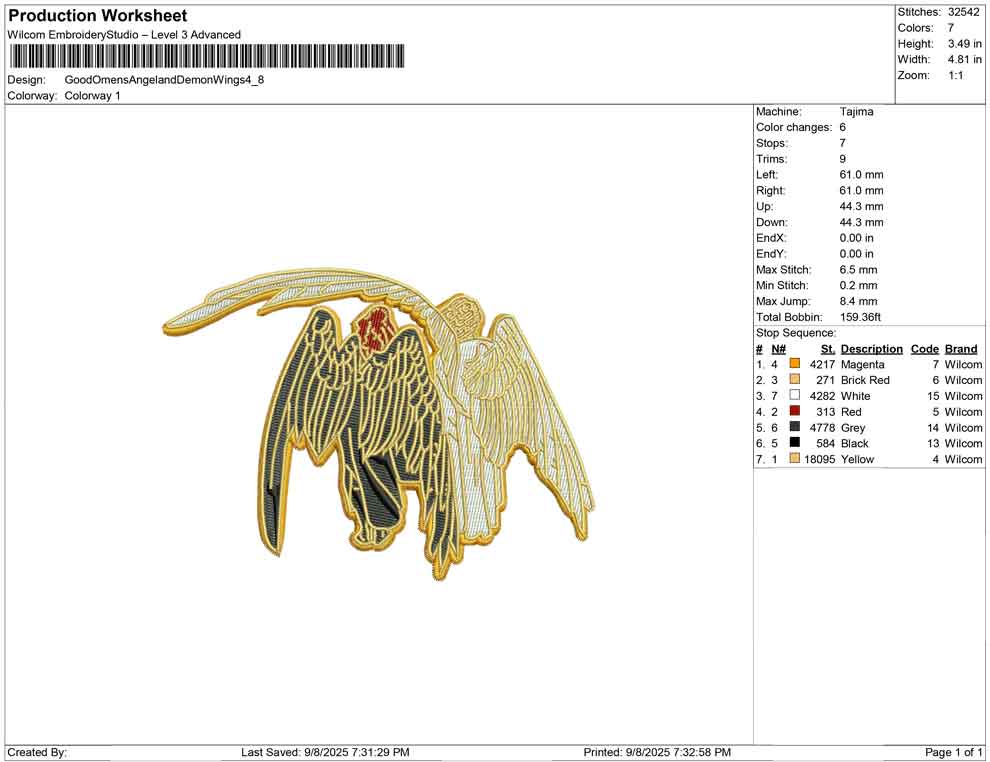Click the Max Jump value '8.4 mm'
Screen dimensions: 990x762
[859, 301]
